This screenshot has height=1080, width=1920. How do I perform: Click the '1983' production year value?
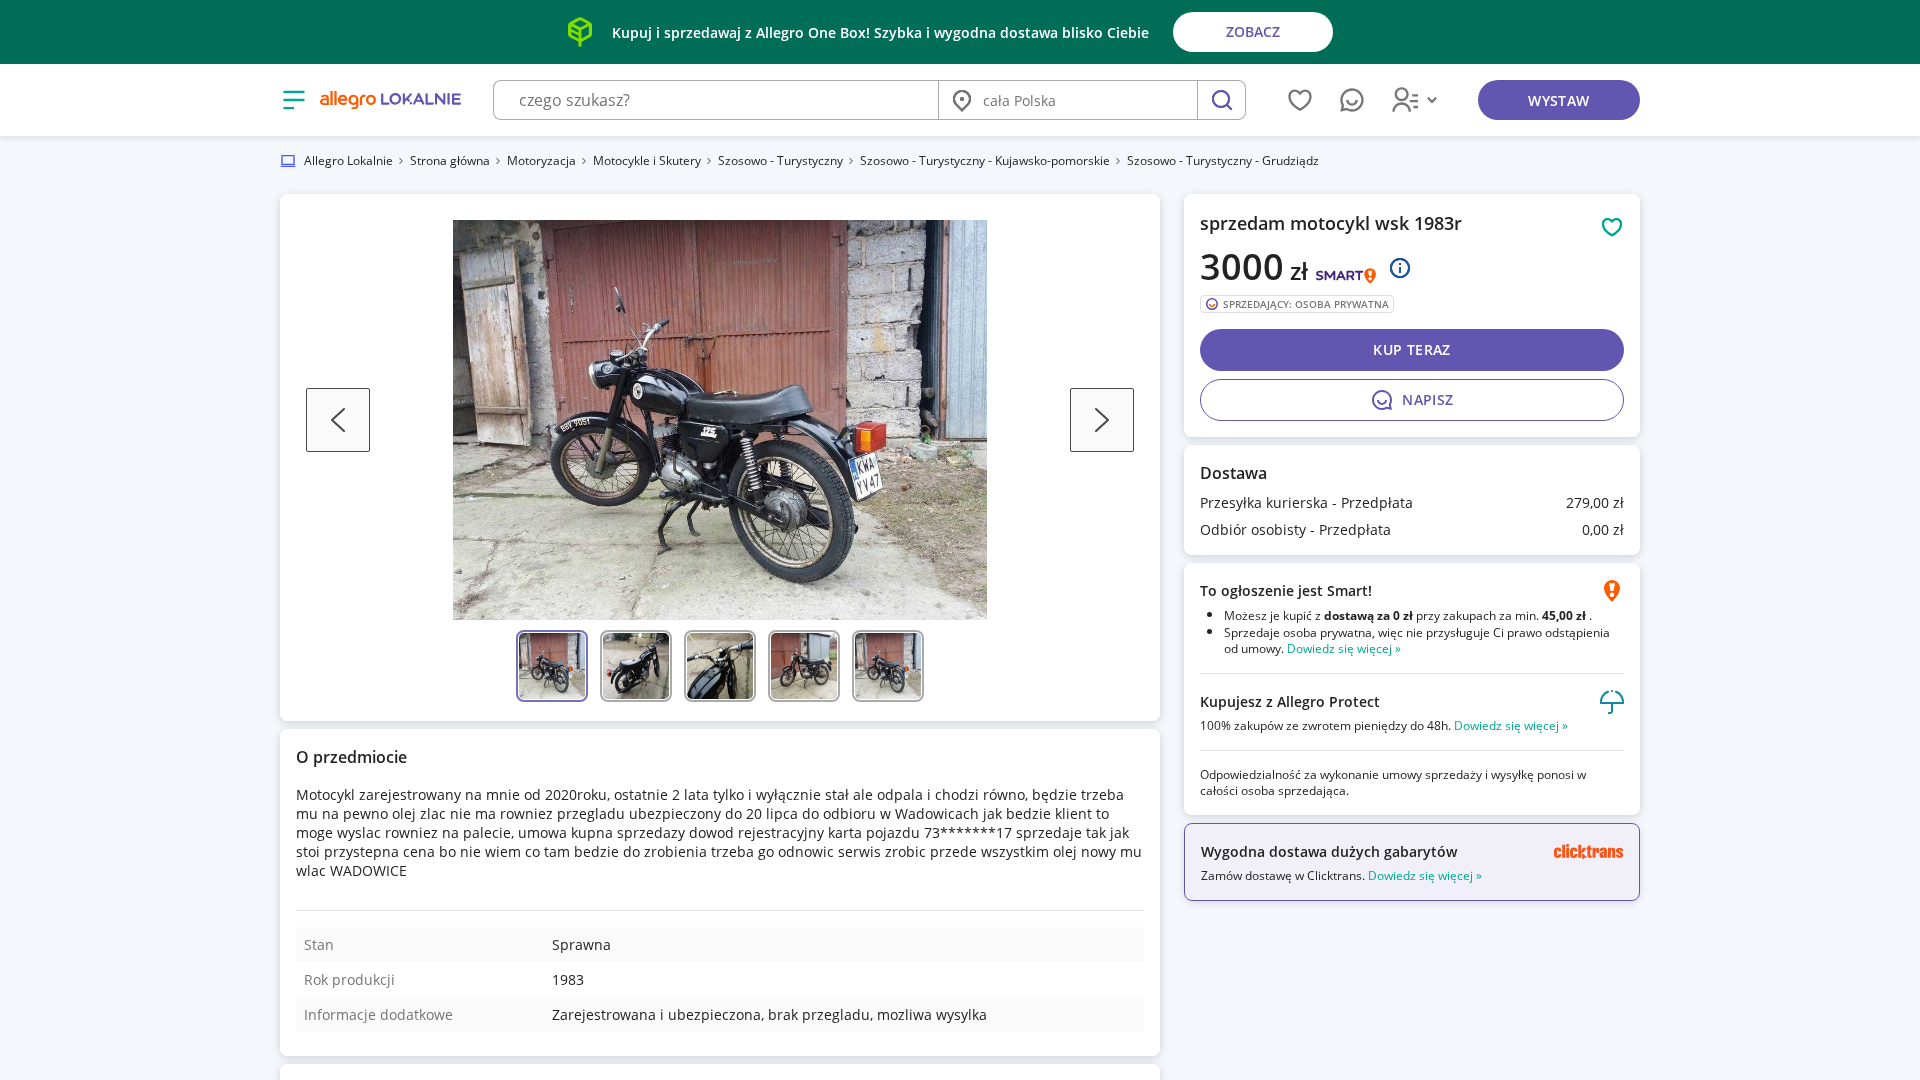568,980
